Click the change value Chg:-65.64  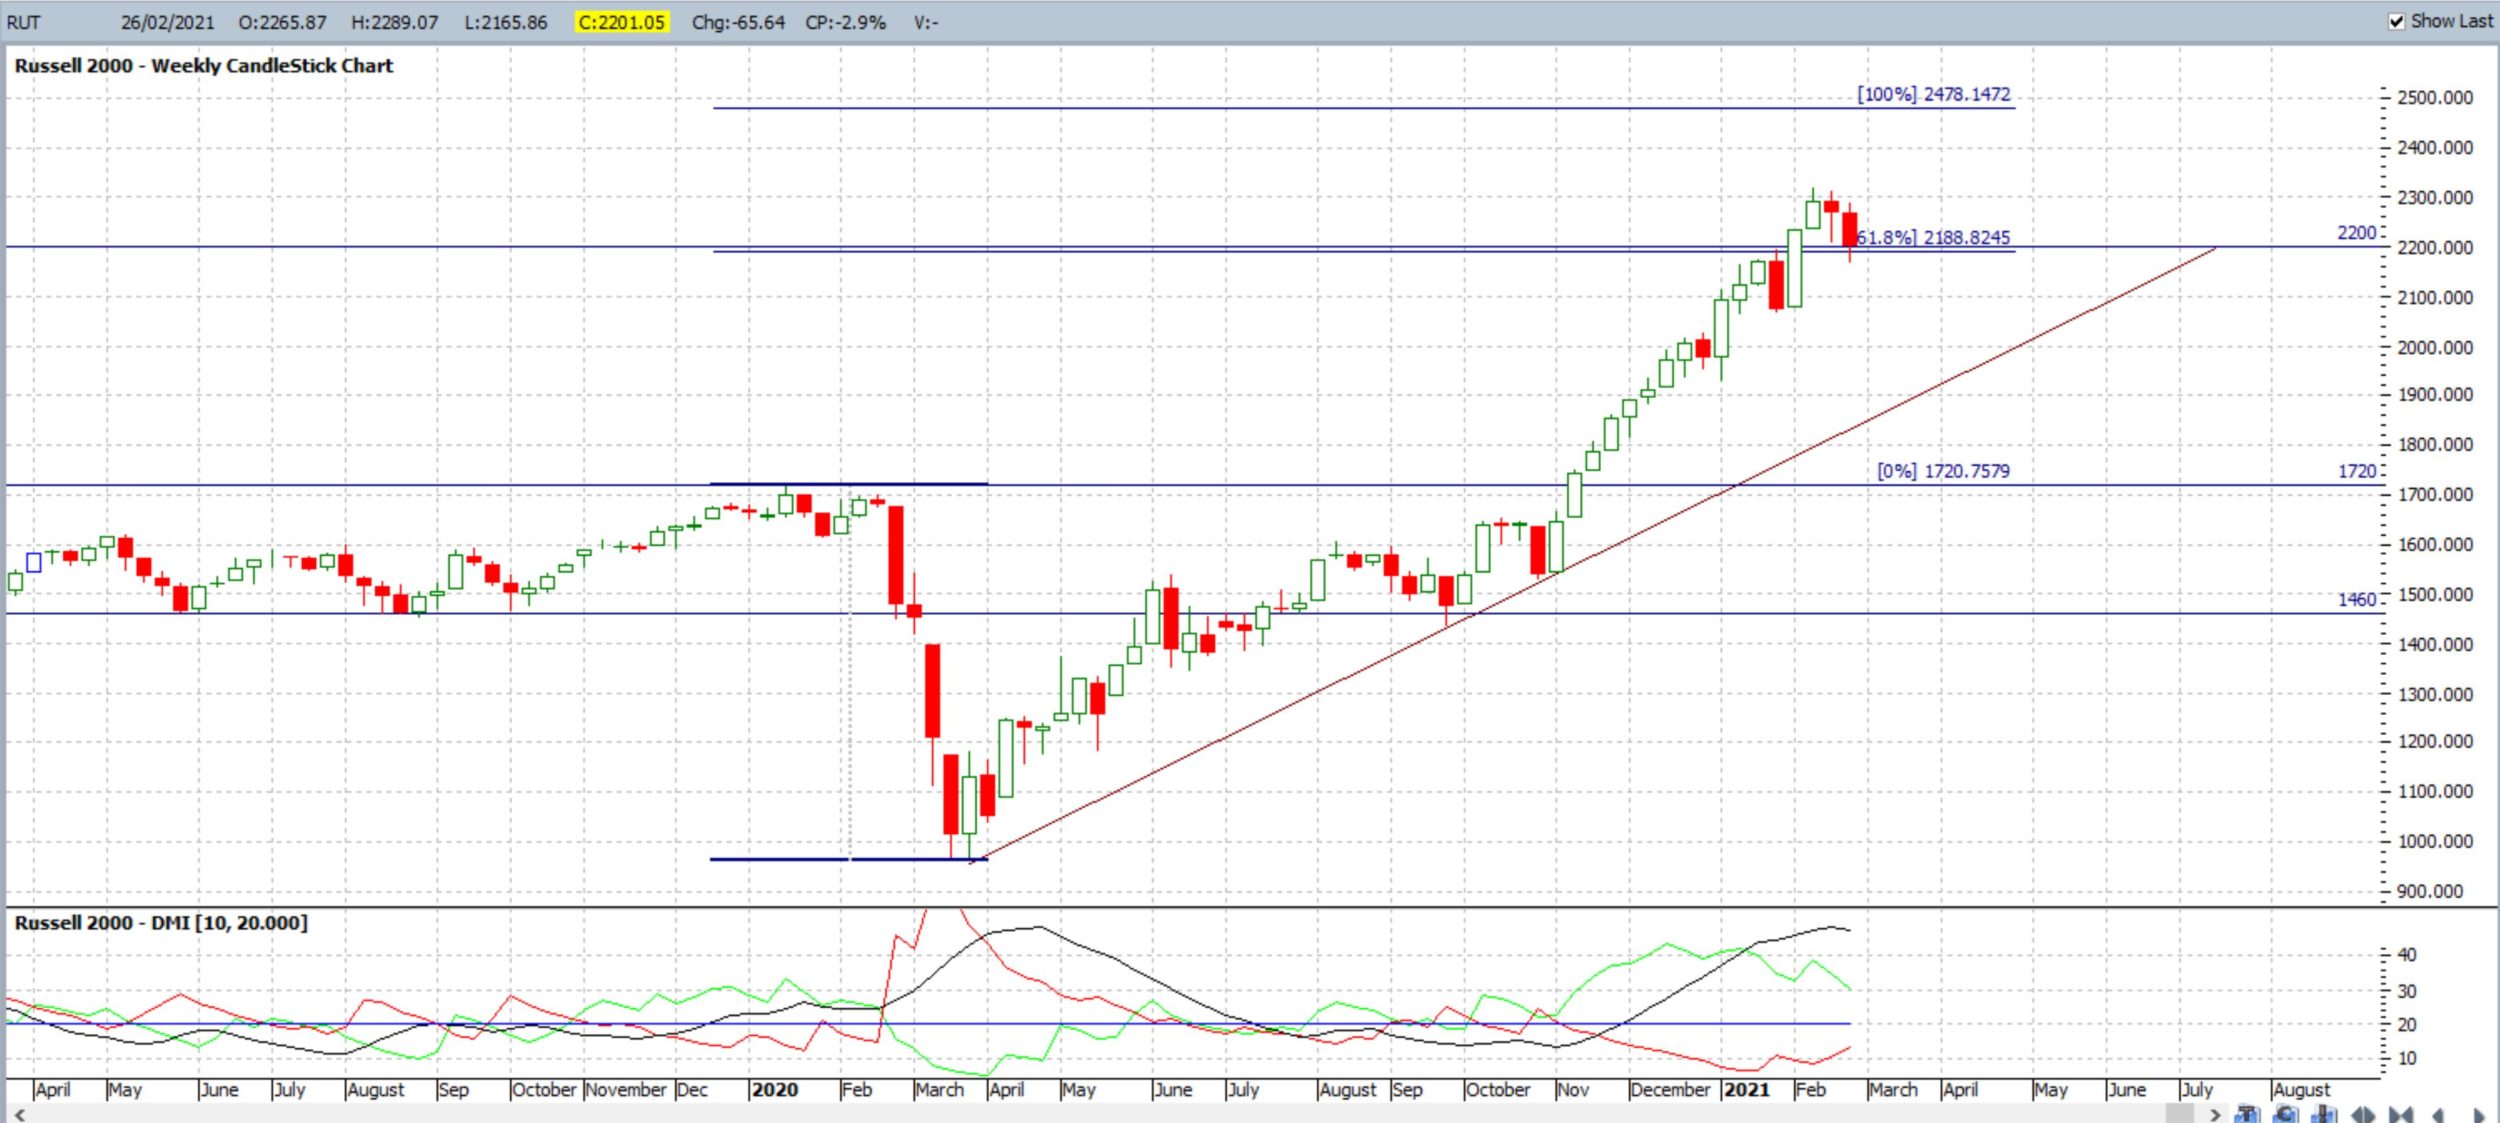click(738, 22)
